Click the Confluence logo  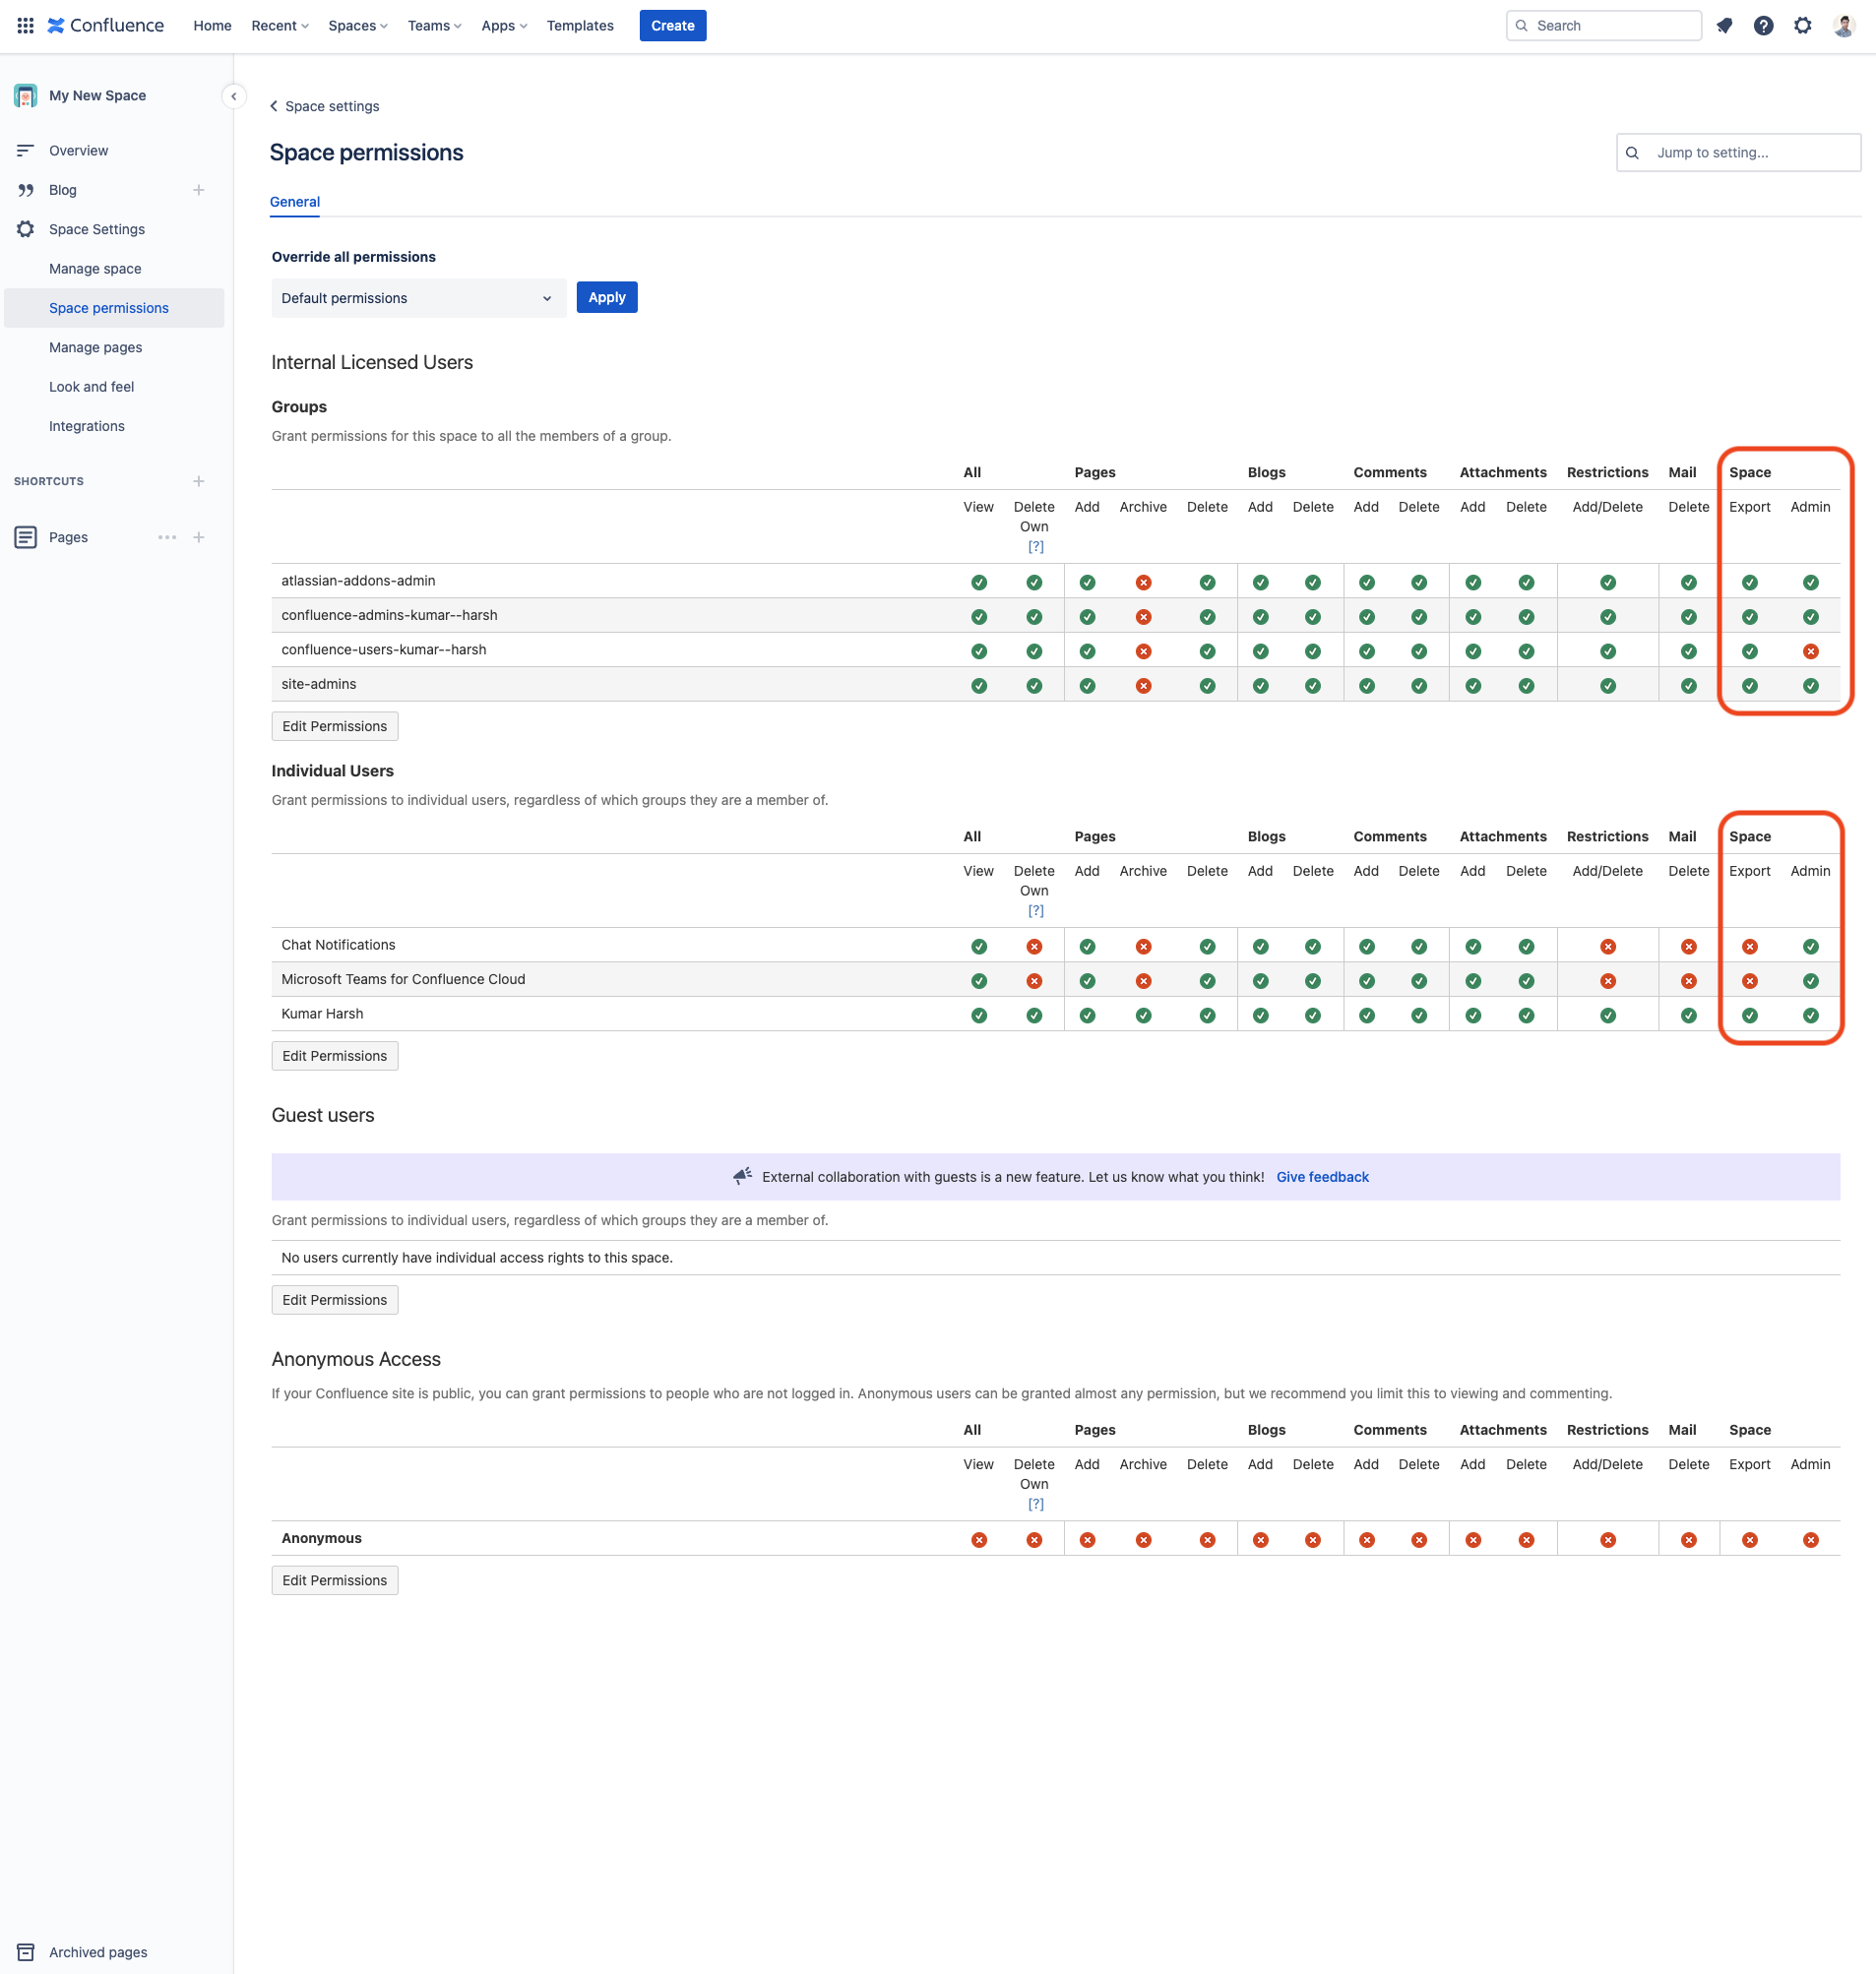click(106, 25)
